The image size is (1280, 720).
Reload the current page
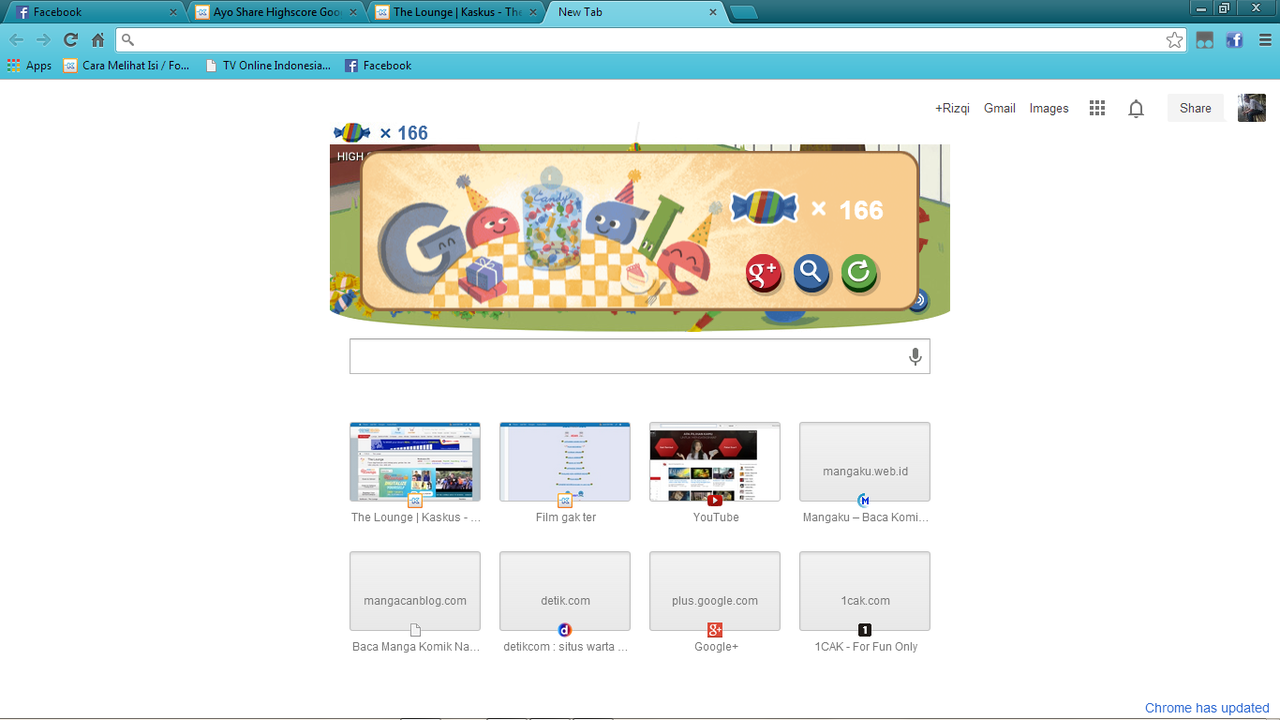[x=70, y=40]
